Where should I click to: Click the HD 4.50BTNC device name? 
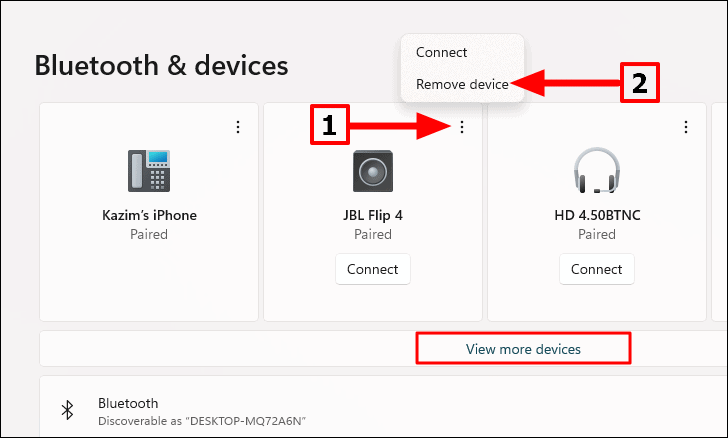(597, 215)
